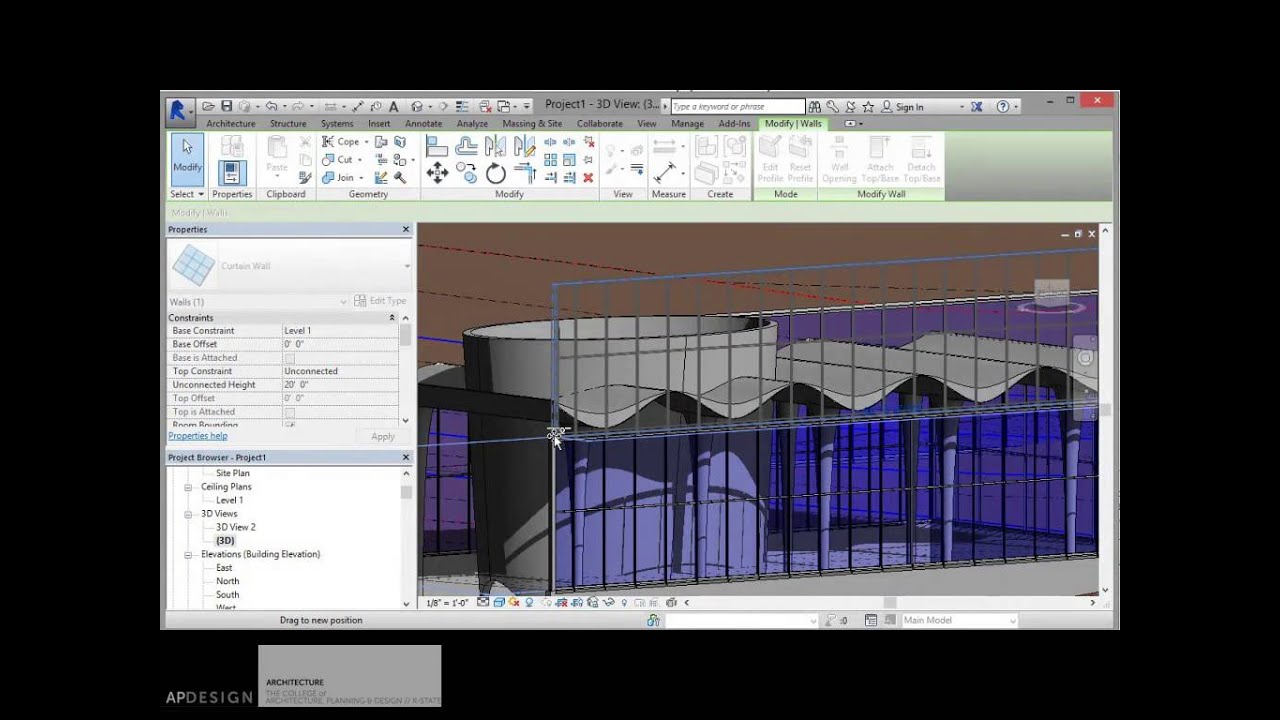This screenshot has width=1280, height=720.
Task: Click the Exchange Apps X icon
Action: pos(977,106)
